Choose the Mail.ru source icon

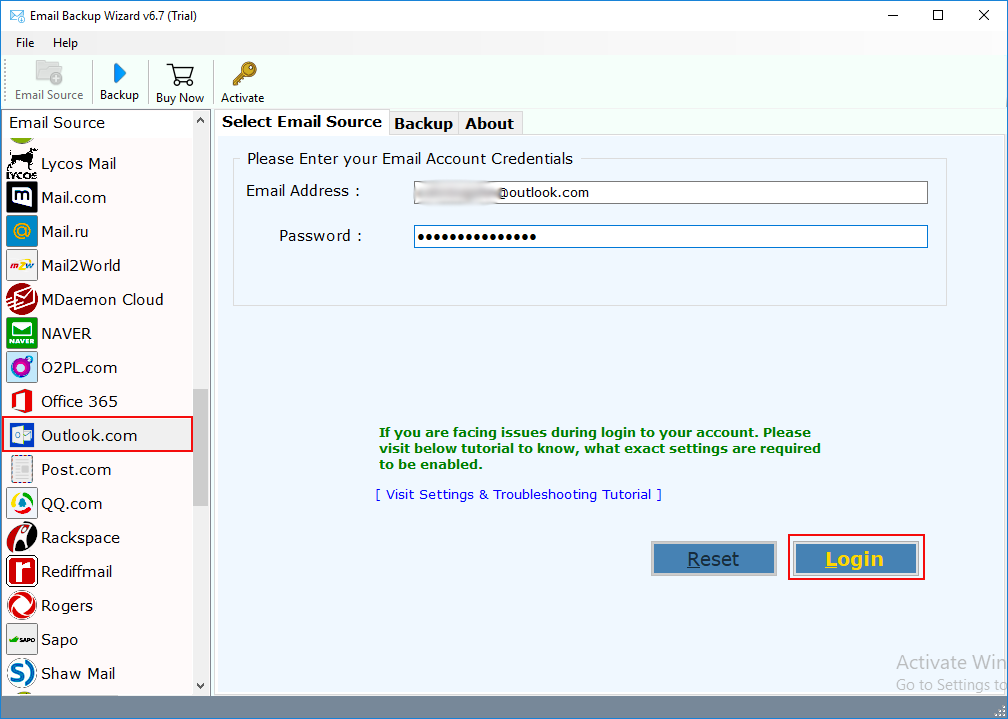coord(22,231)
